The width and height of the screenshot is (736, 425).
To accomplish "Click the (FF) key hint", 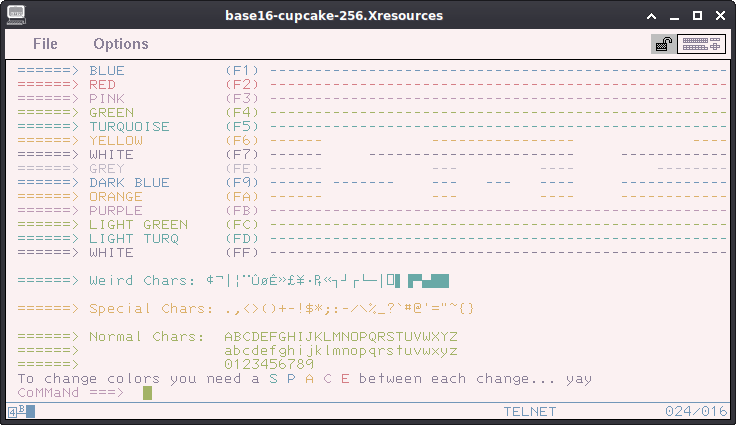I will point(242,253).
